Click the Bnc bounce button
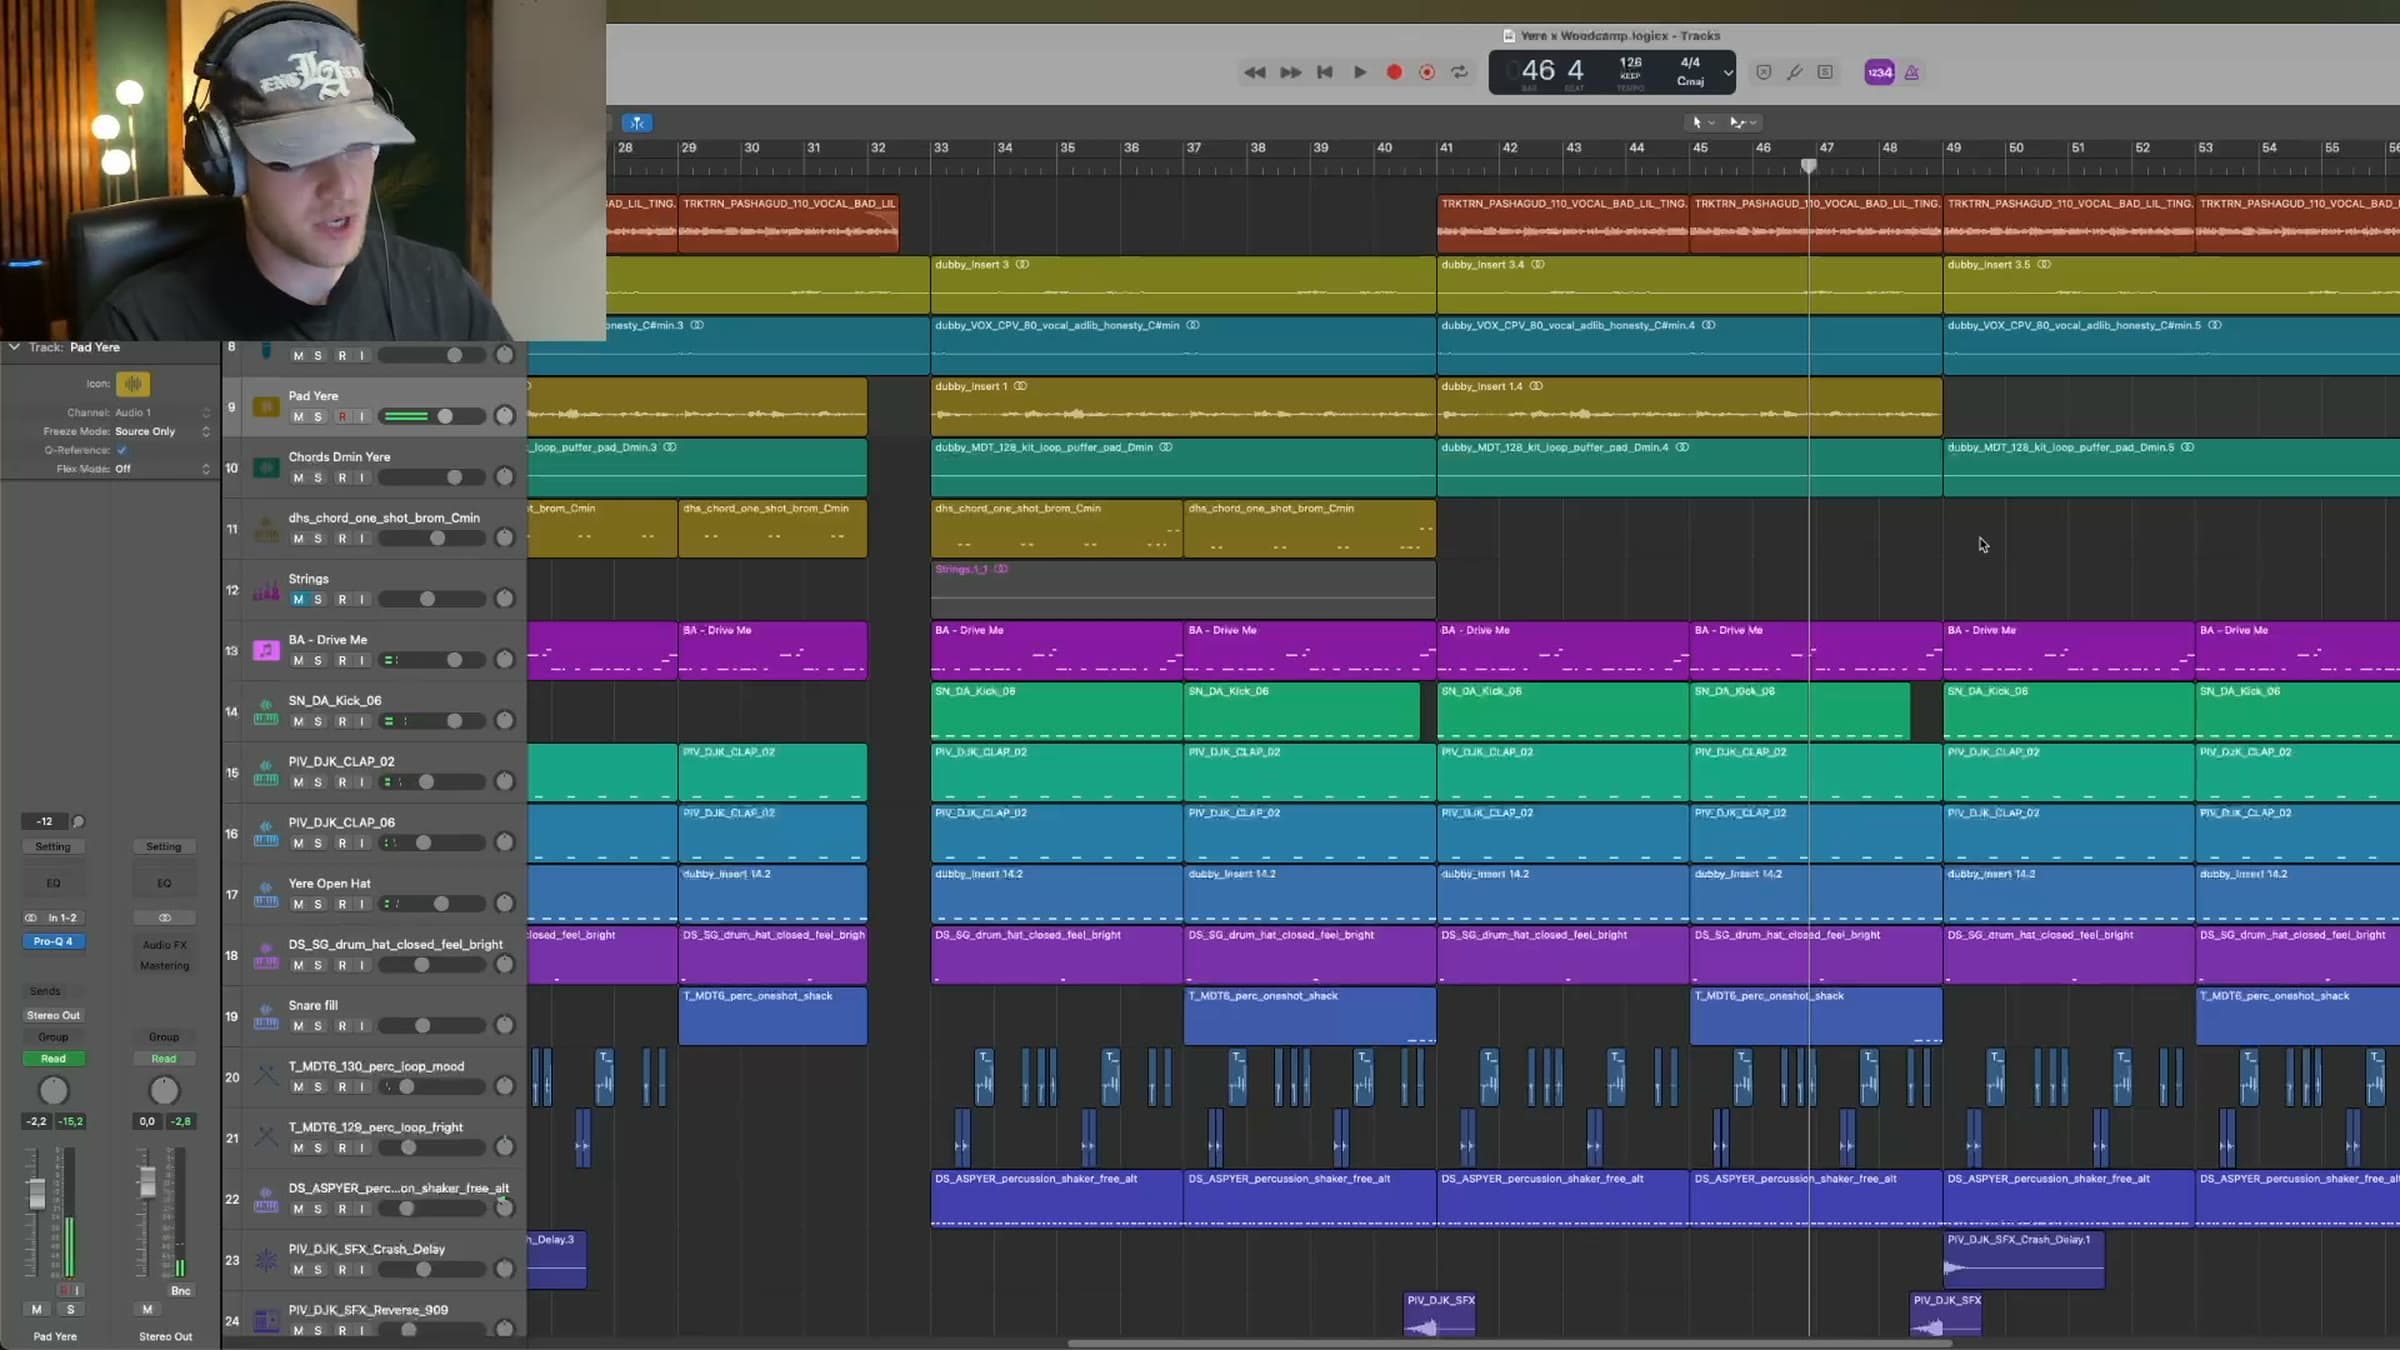2400x1350 pixels. click(x=180, y=1291)
